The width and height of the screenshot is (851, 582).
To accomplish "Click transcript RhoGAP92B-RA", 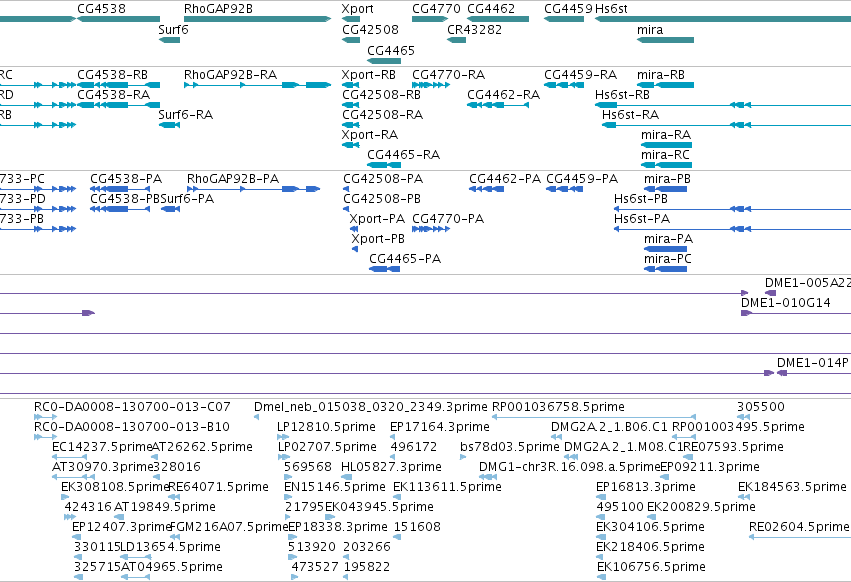I will (x=231, y=74).
